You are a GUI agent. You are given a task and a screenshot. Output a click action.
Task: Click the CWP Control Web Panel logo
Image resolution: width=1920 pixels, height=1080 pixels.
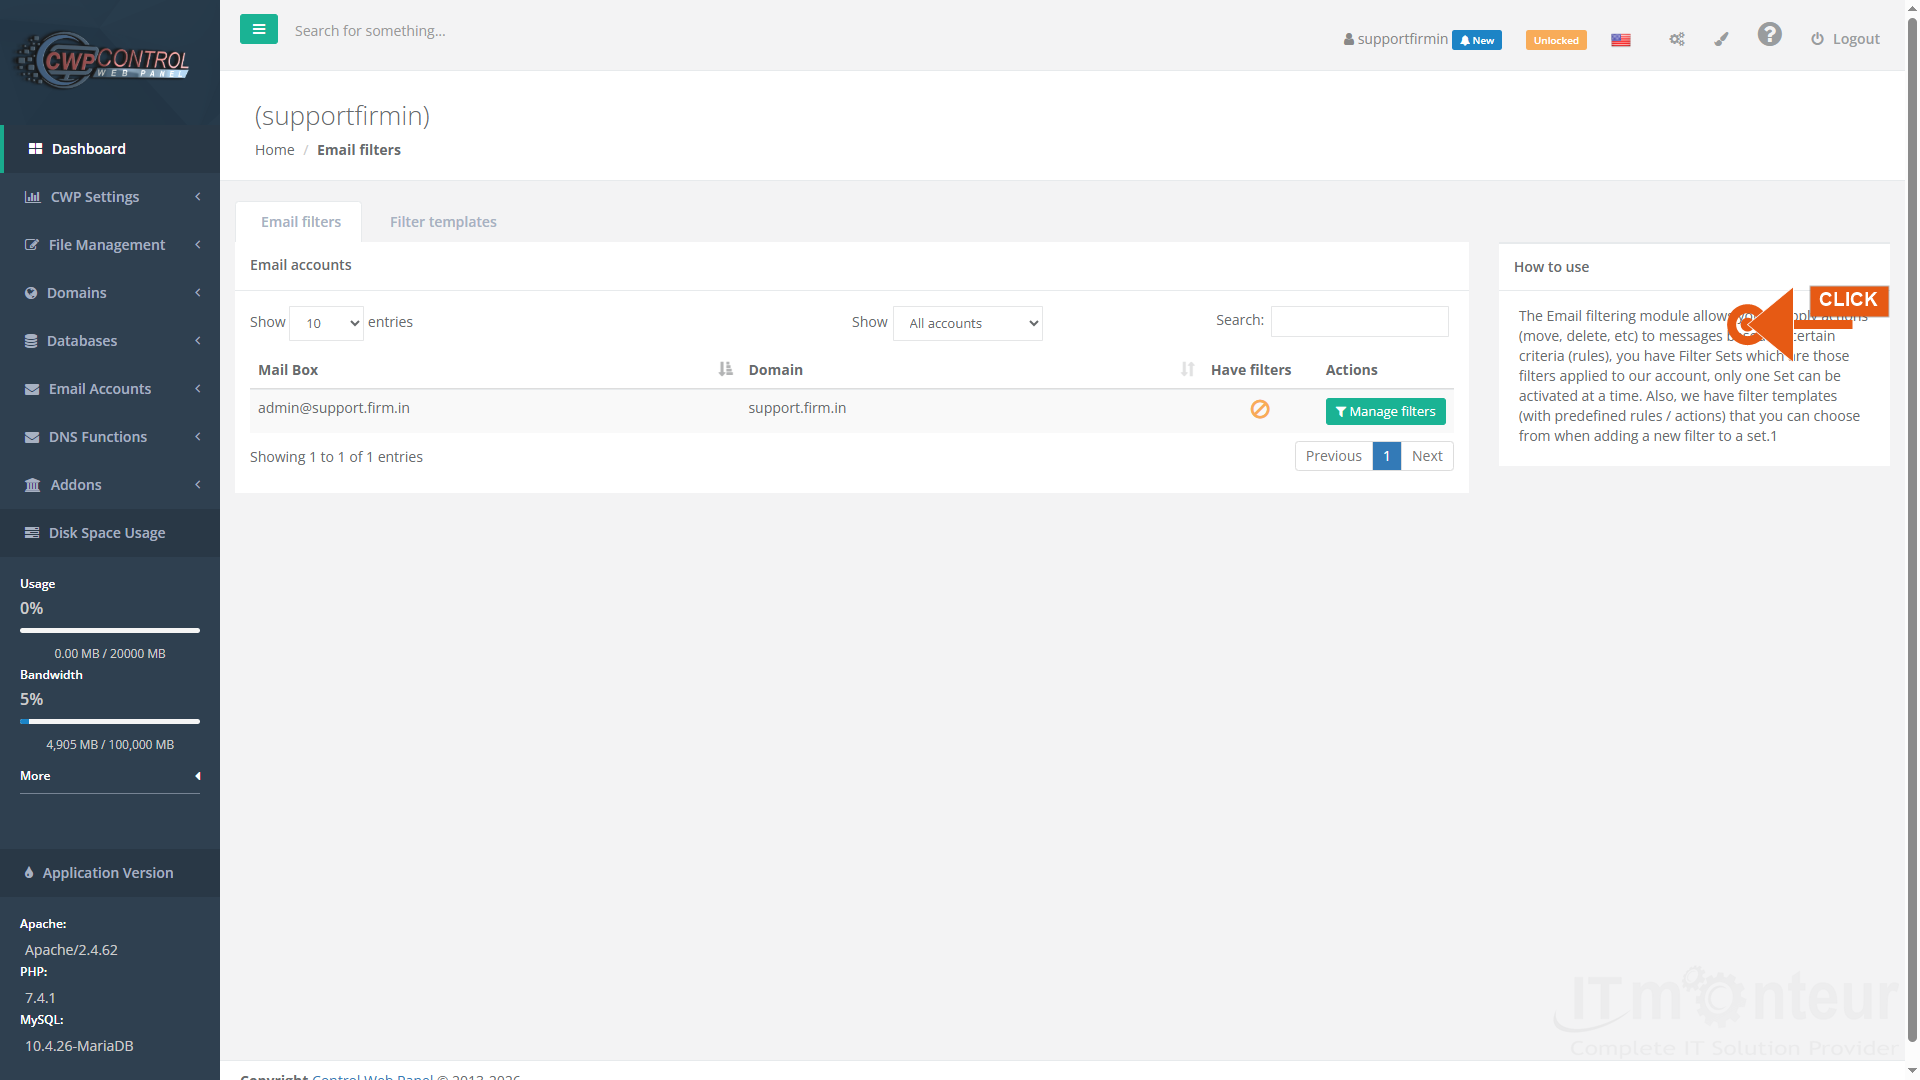103,60
